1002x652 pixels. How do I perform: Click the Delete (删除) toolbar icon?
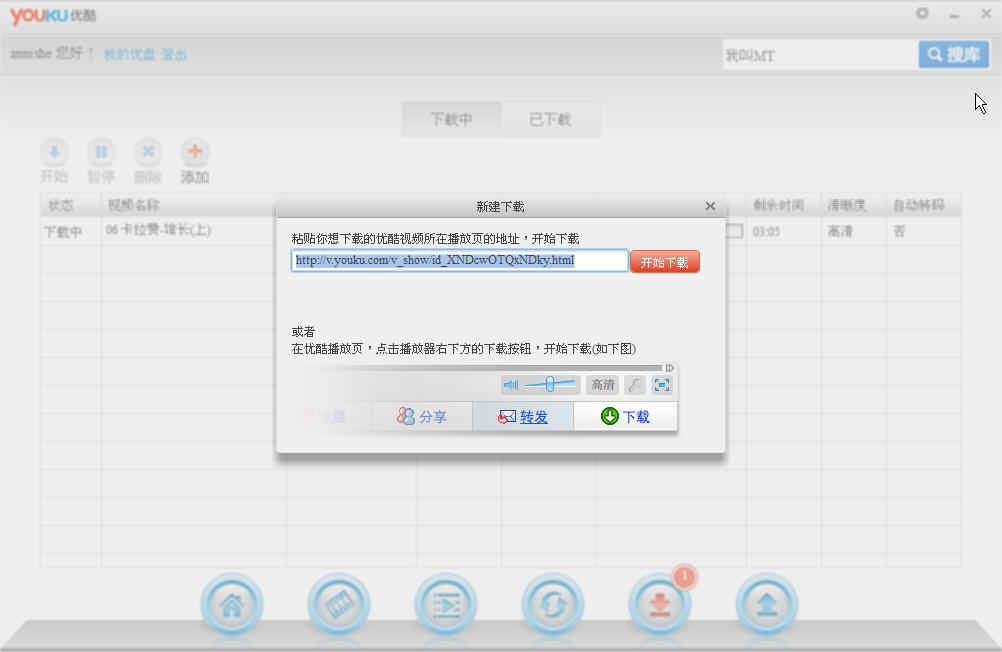[x=148, y=152]
